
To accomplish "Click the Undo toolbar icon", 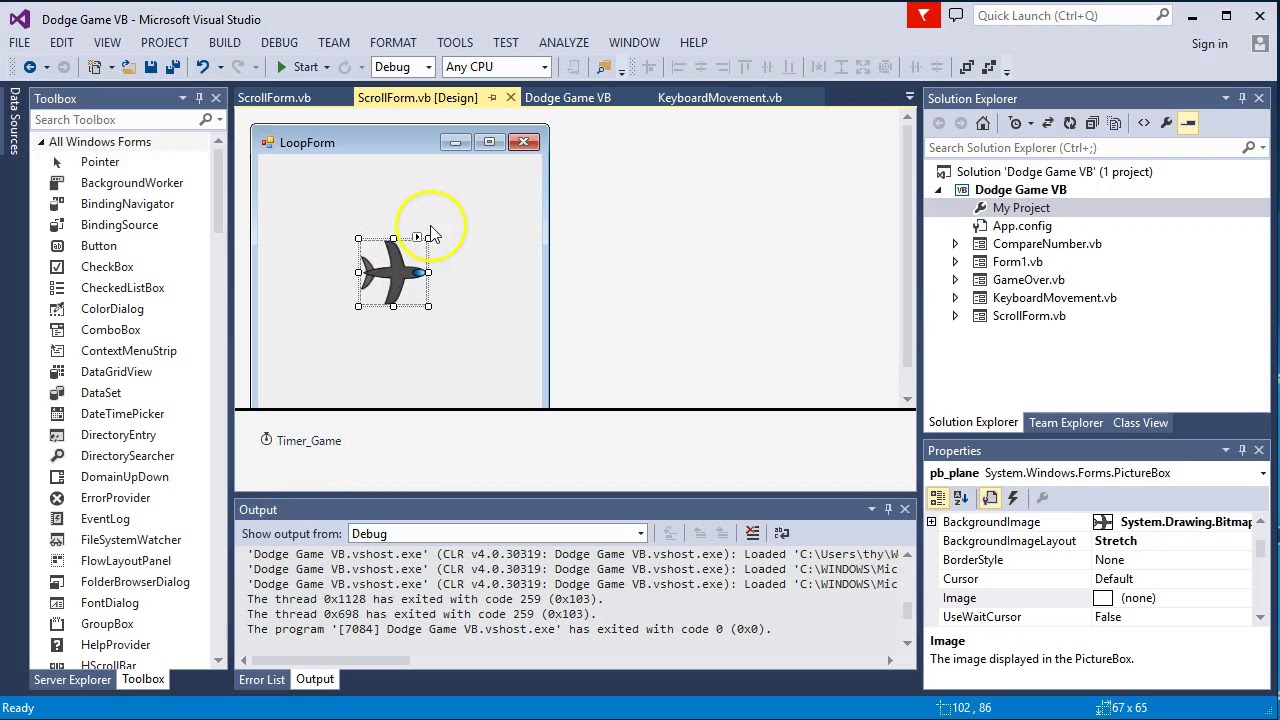I will point(202,67).
